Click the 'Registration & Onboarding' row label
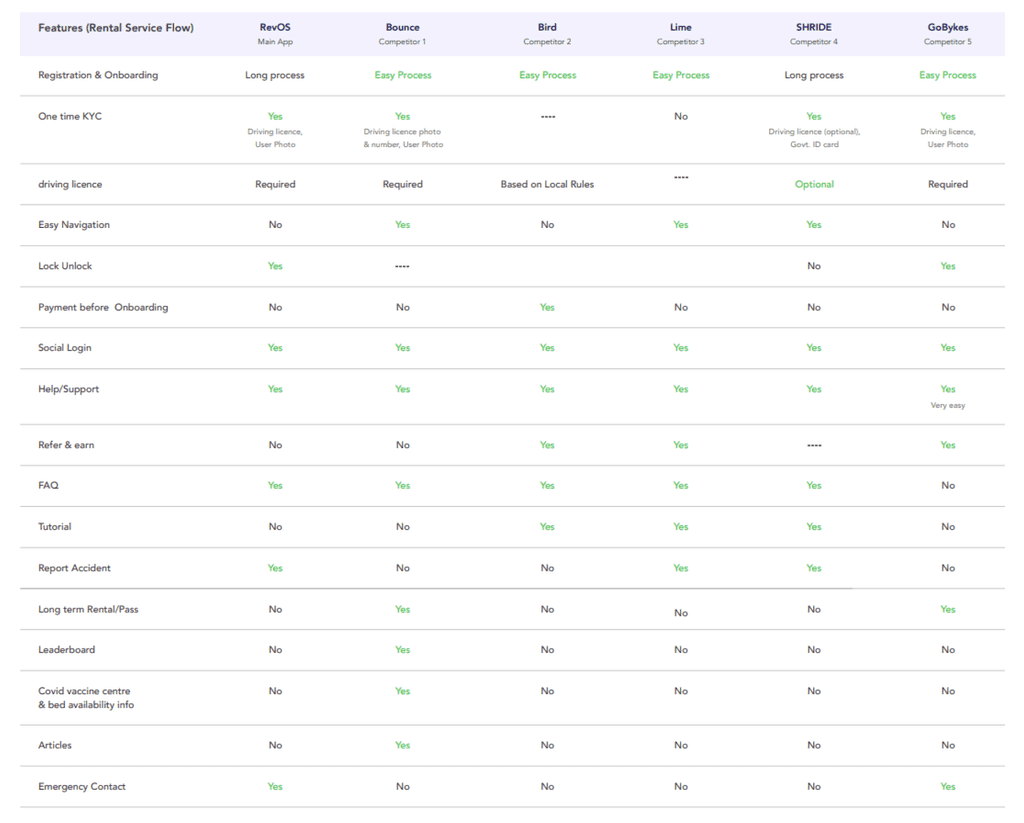 [98, 75]
